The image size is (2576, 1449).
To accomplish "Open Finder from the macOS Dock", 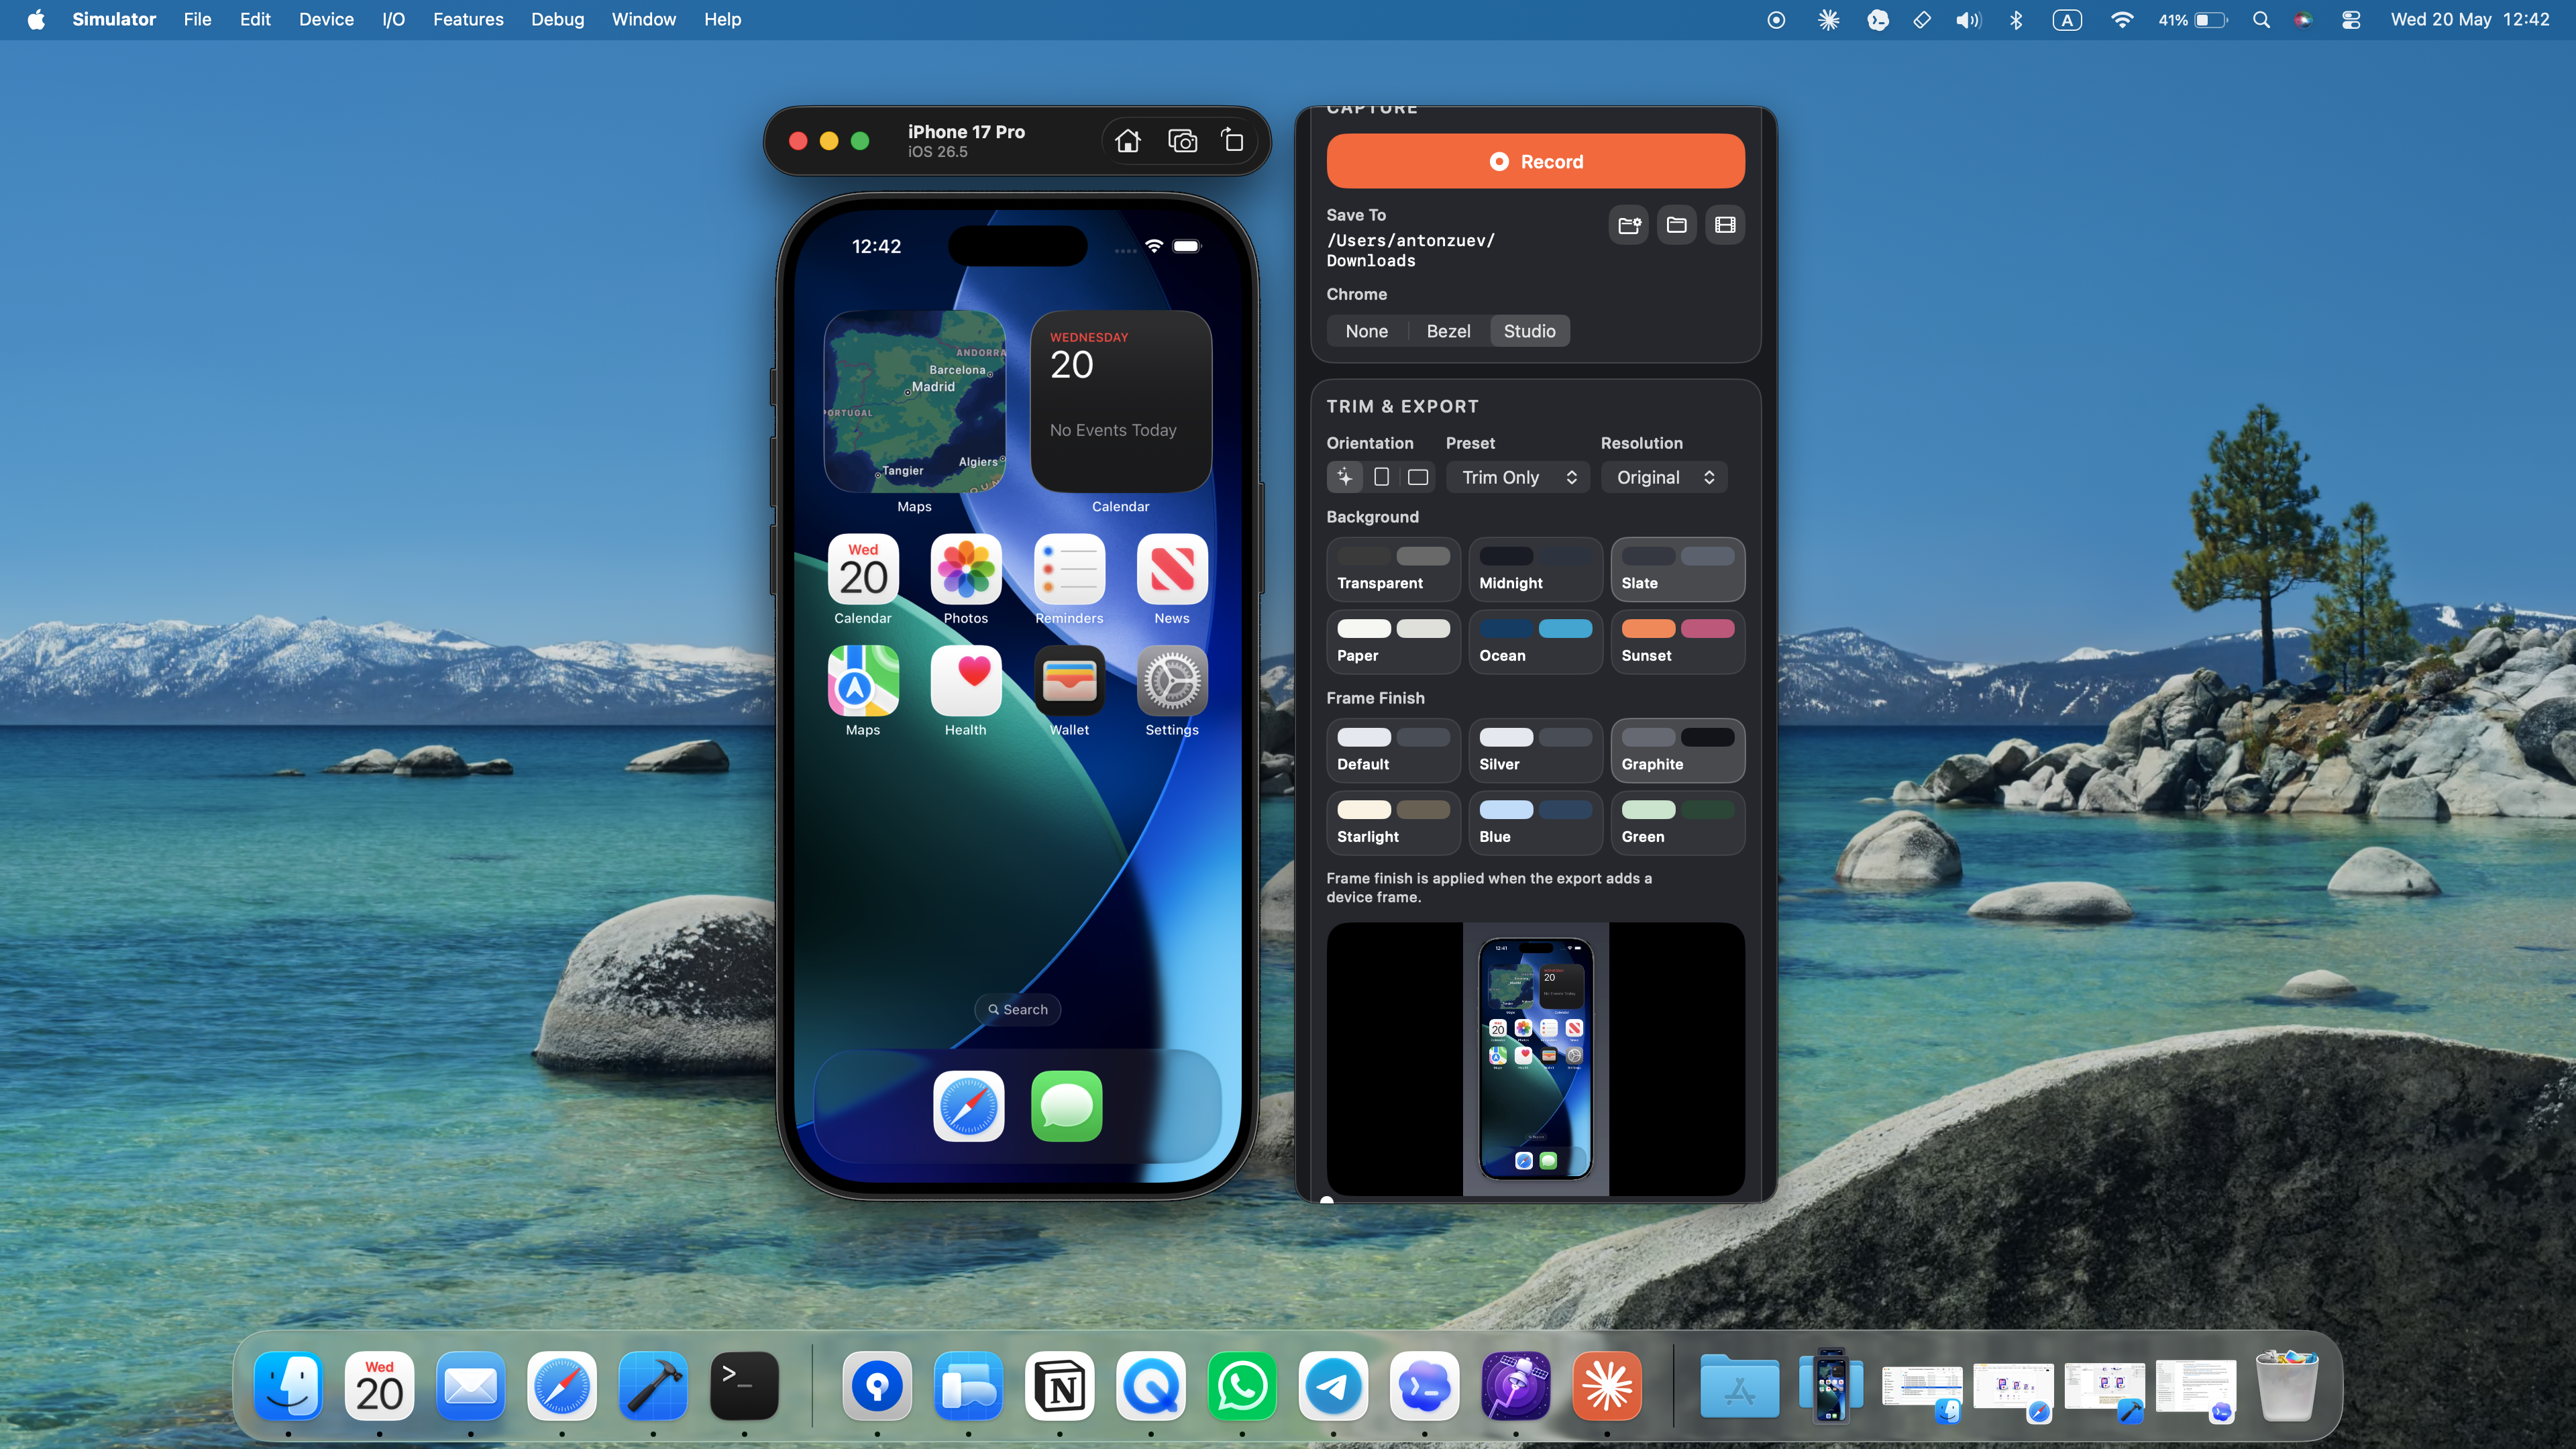I will (x=288, y=1386).
